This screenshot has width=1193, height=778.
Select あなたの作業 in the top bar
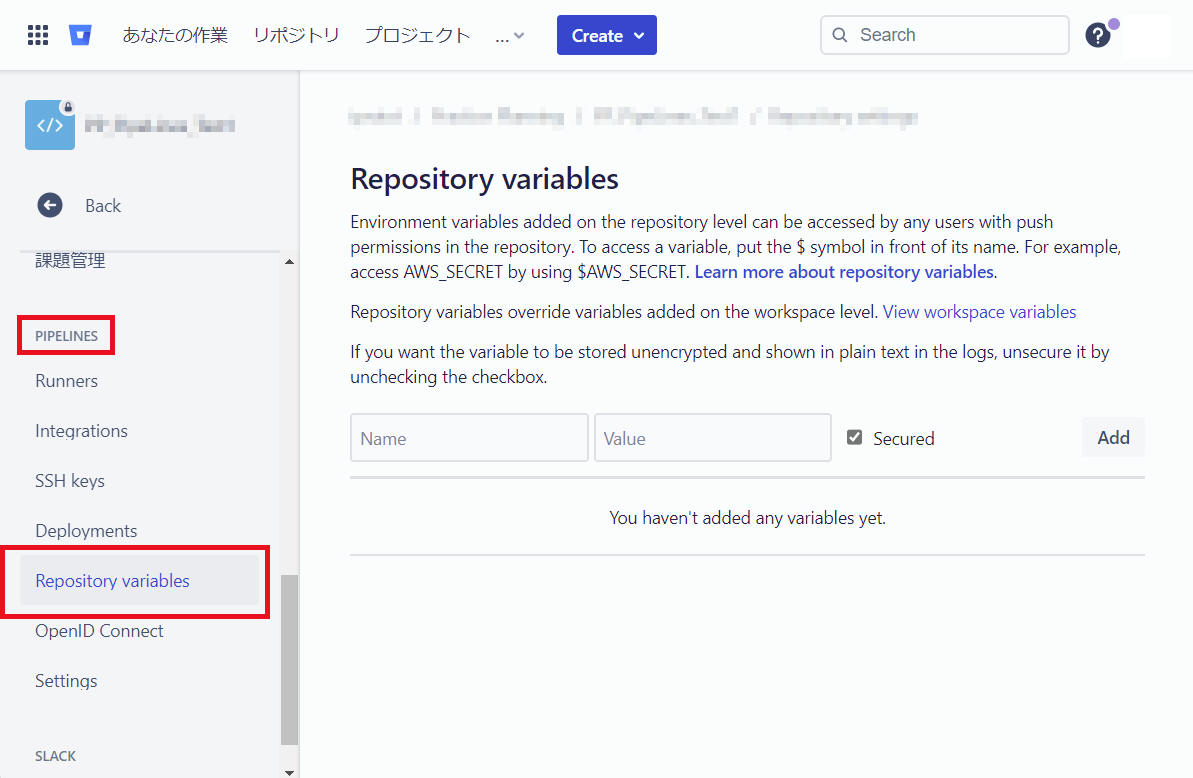[175, 34]
